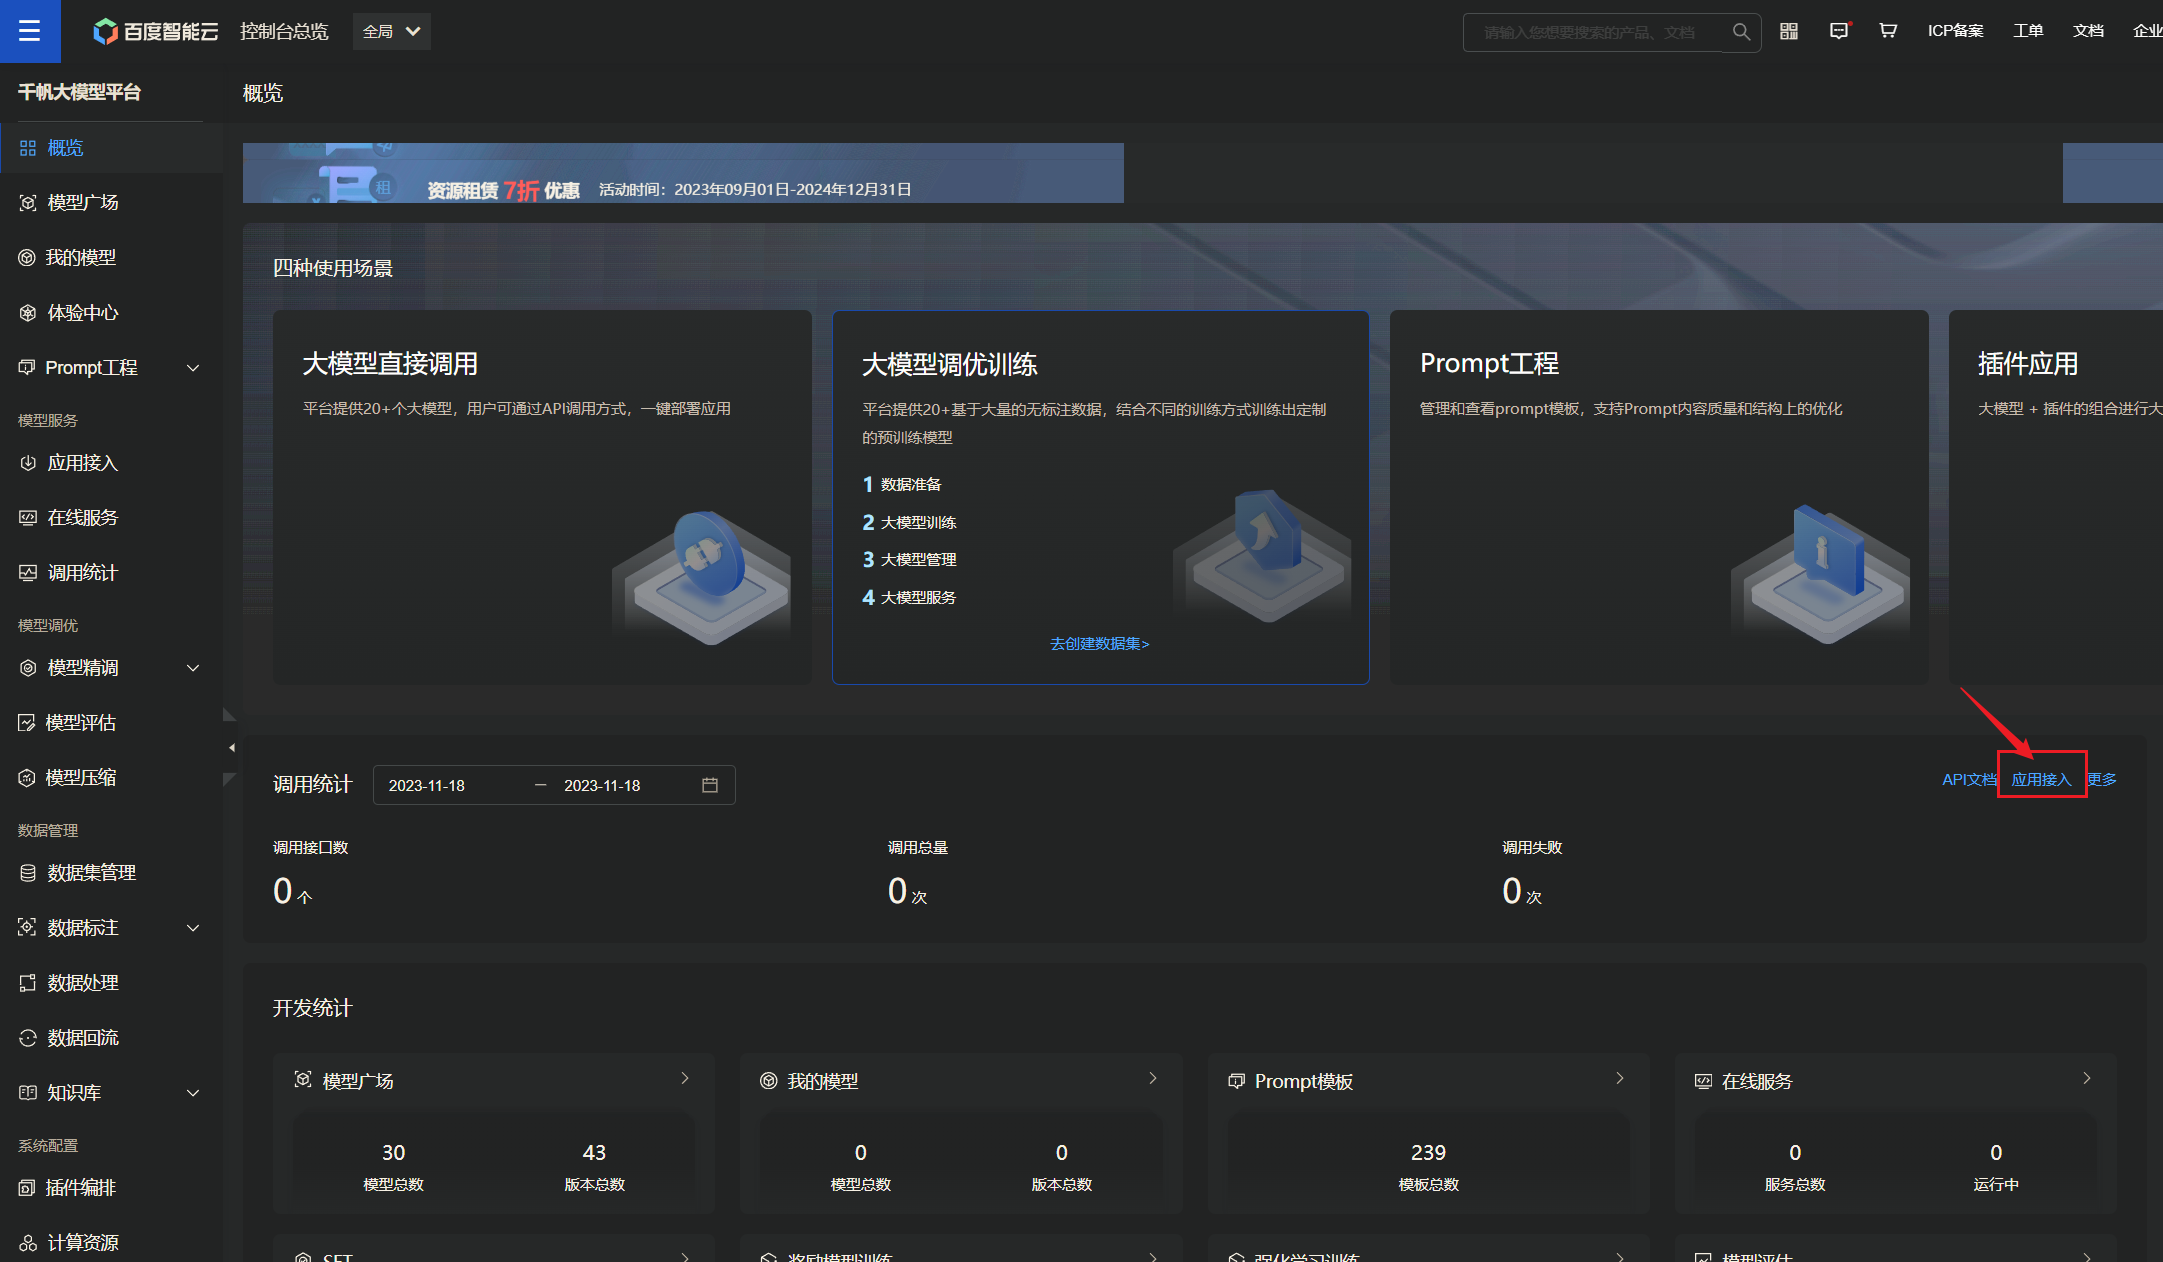Expand the Prompt工程 sidebar chevron
Viewport: 2163px width, 1262px height.
[193, 368]
